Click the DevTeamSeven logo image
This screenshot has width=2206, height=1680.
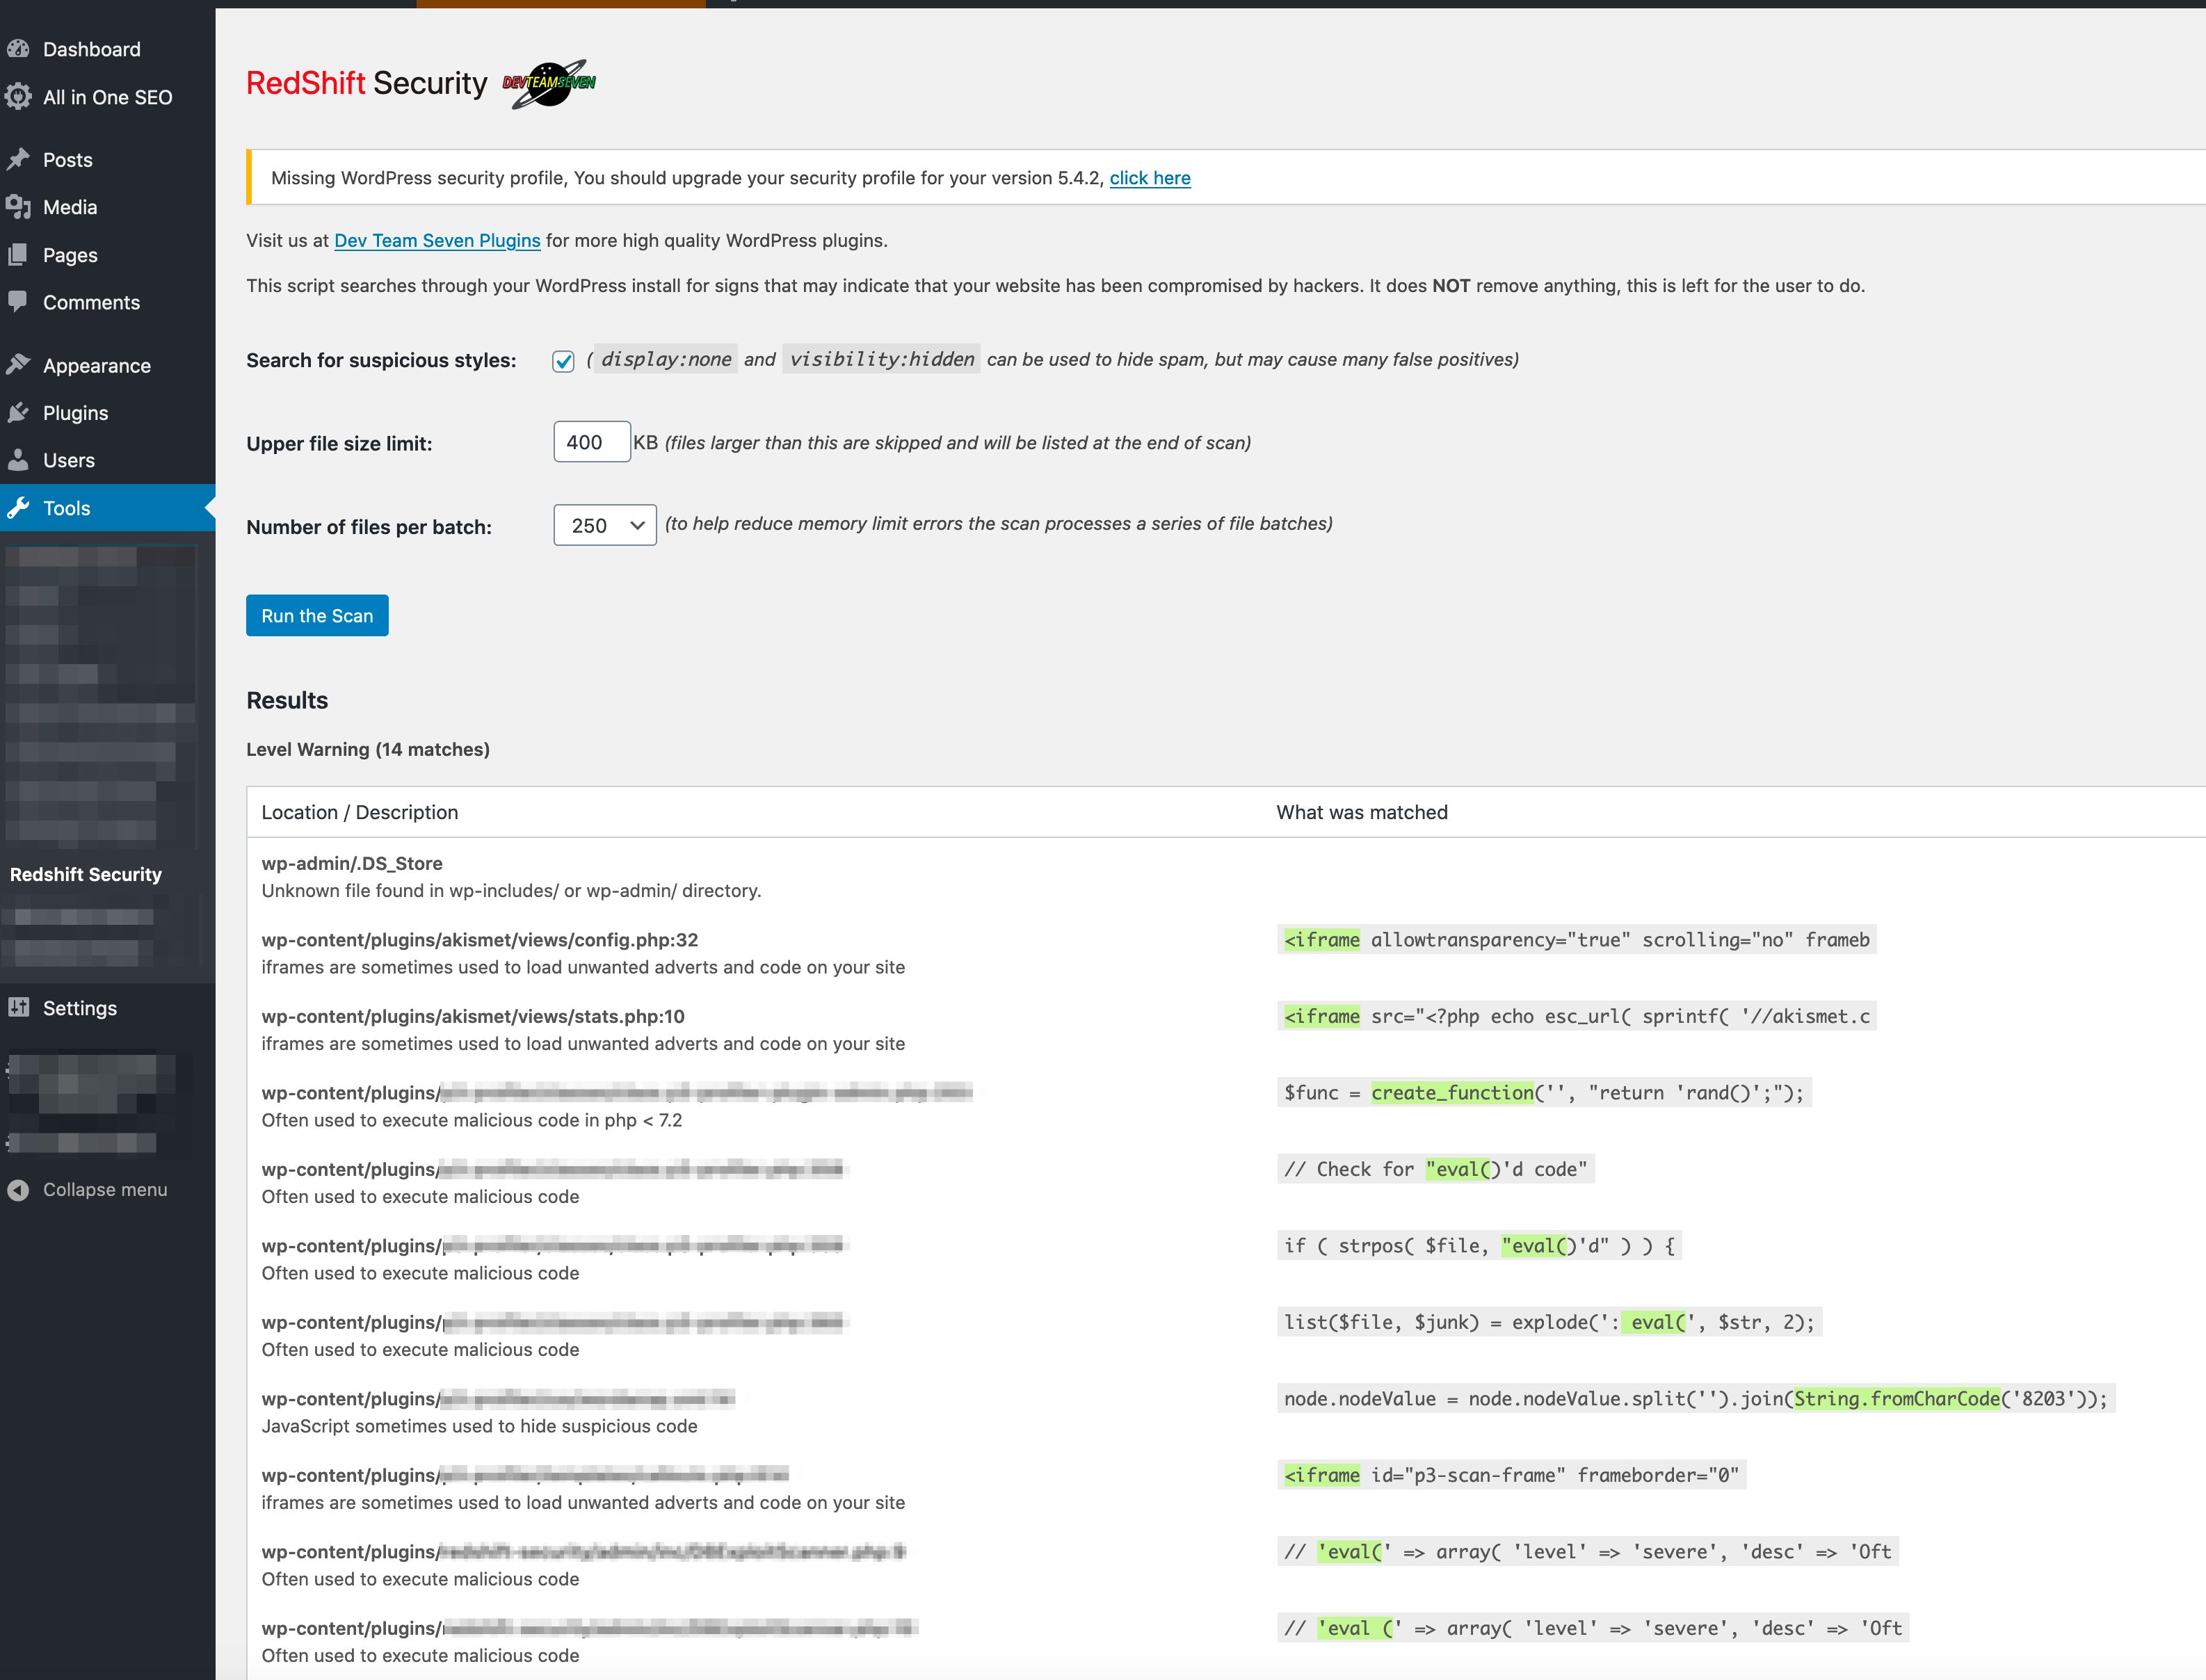(549, 83)
